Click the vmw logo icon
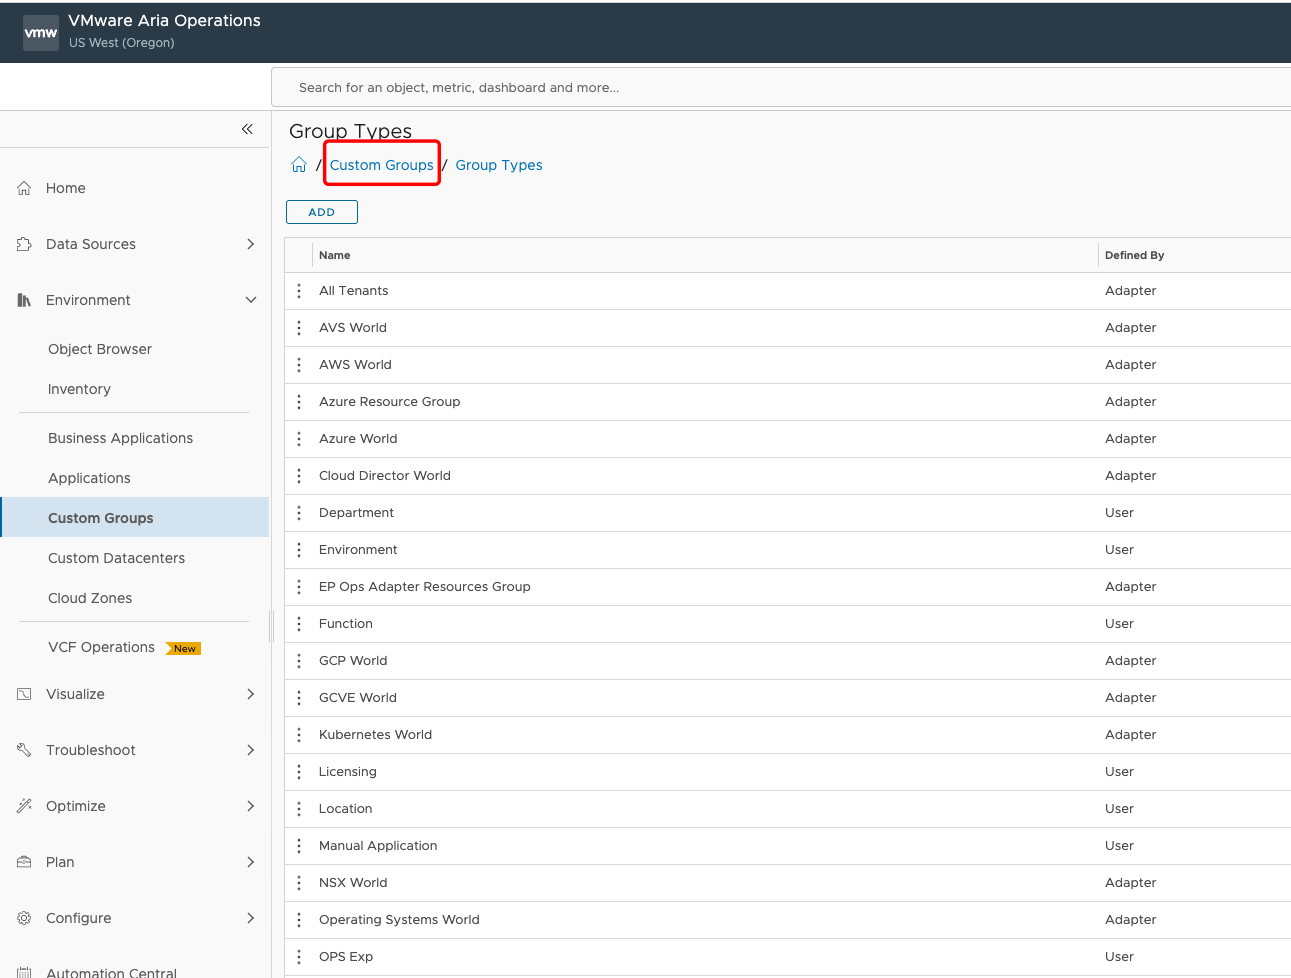 (41, 33)
